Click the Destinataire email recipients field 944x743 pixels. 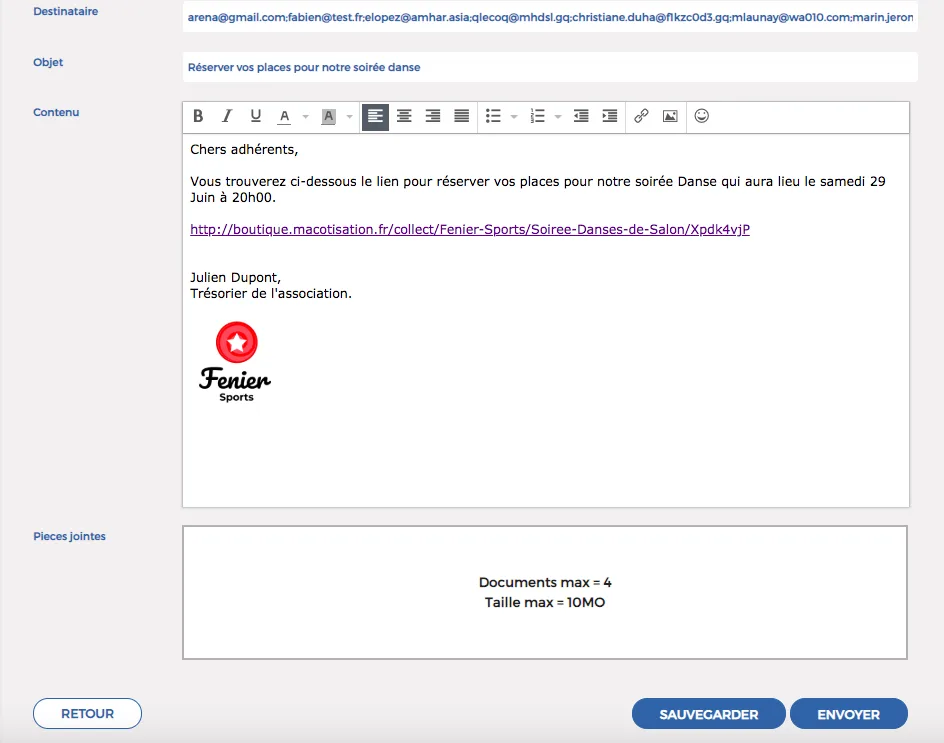tap(550, 17)
